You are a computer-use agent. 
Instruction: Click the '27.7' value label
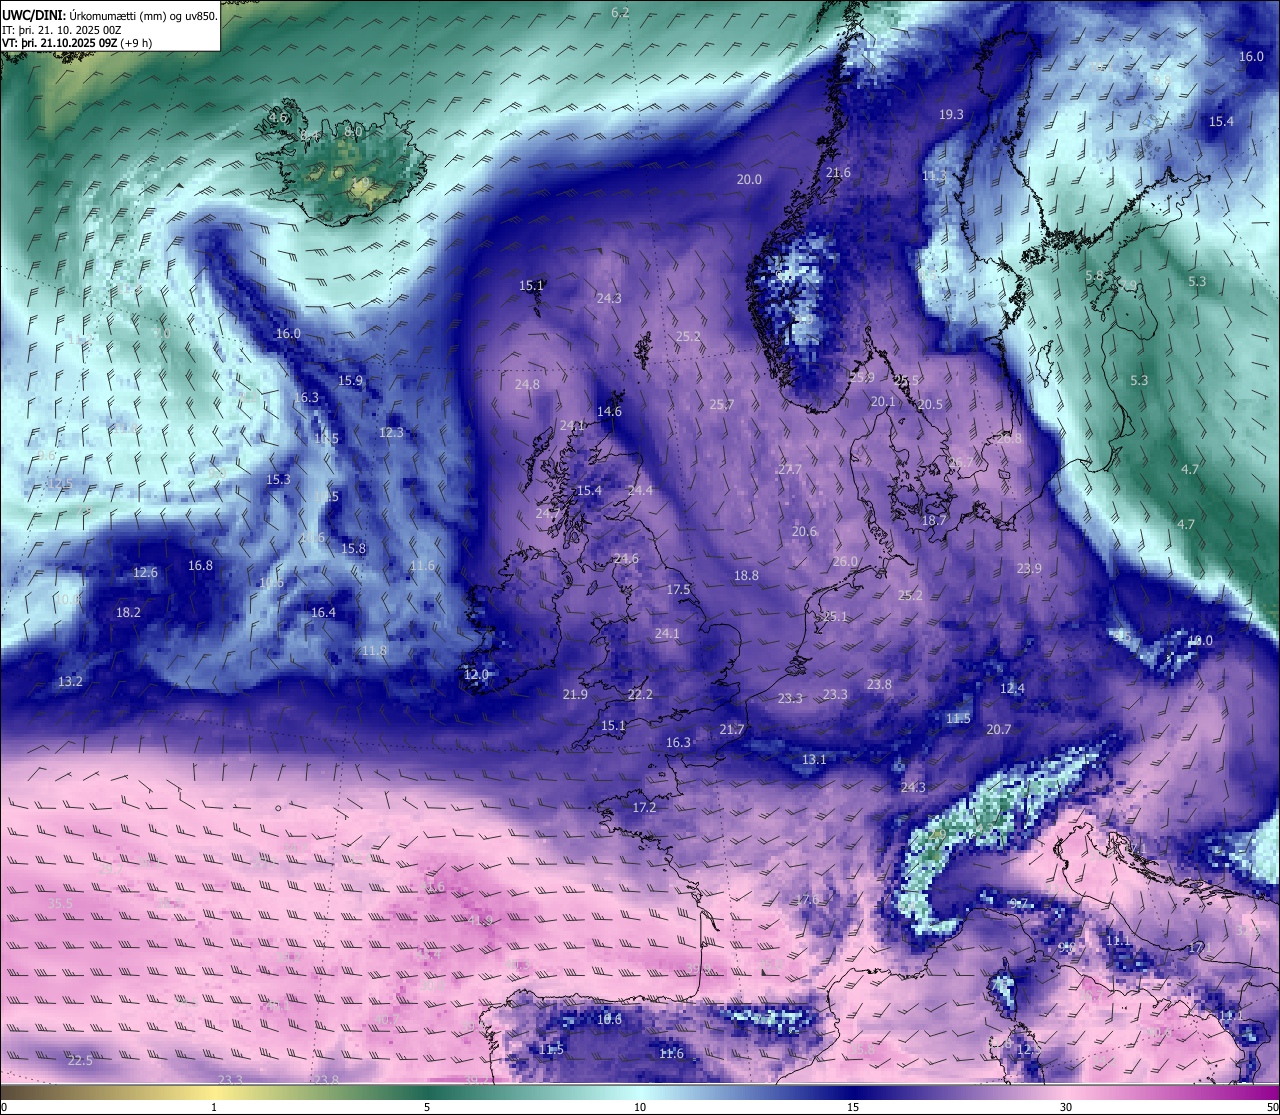click(790, 470)
